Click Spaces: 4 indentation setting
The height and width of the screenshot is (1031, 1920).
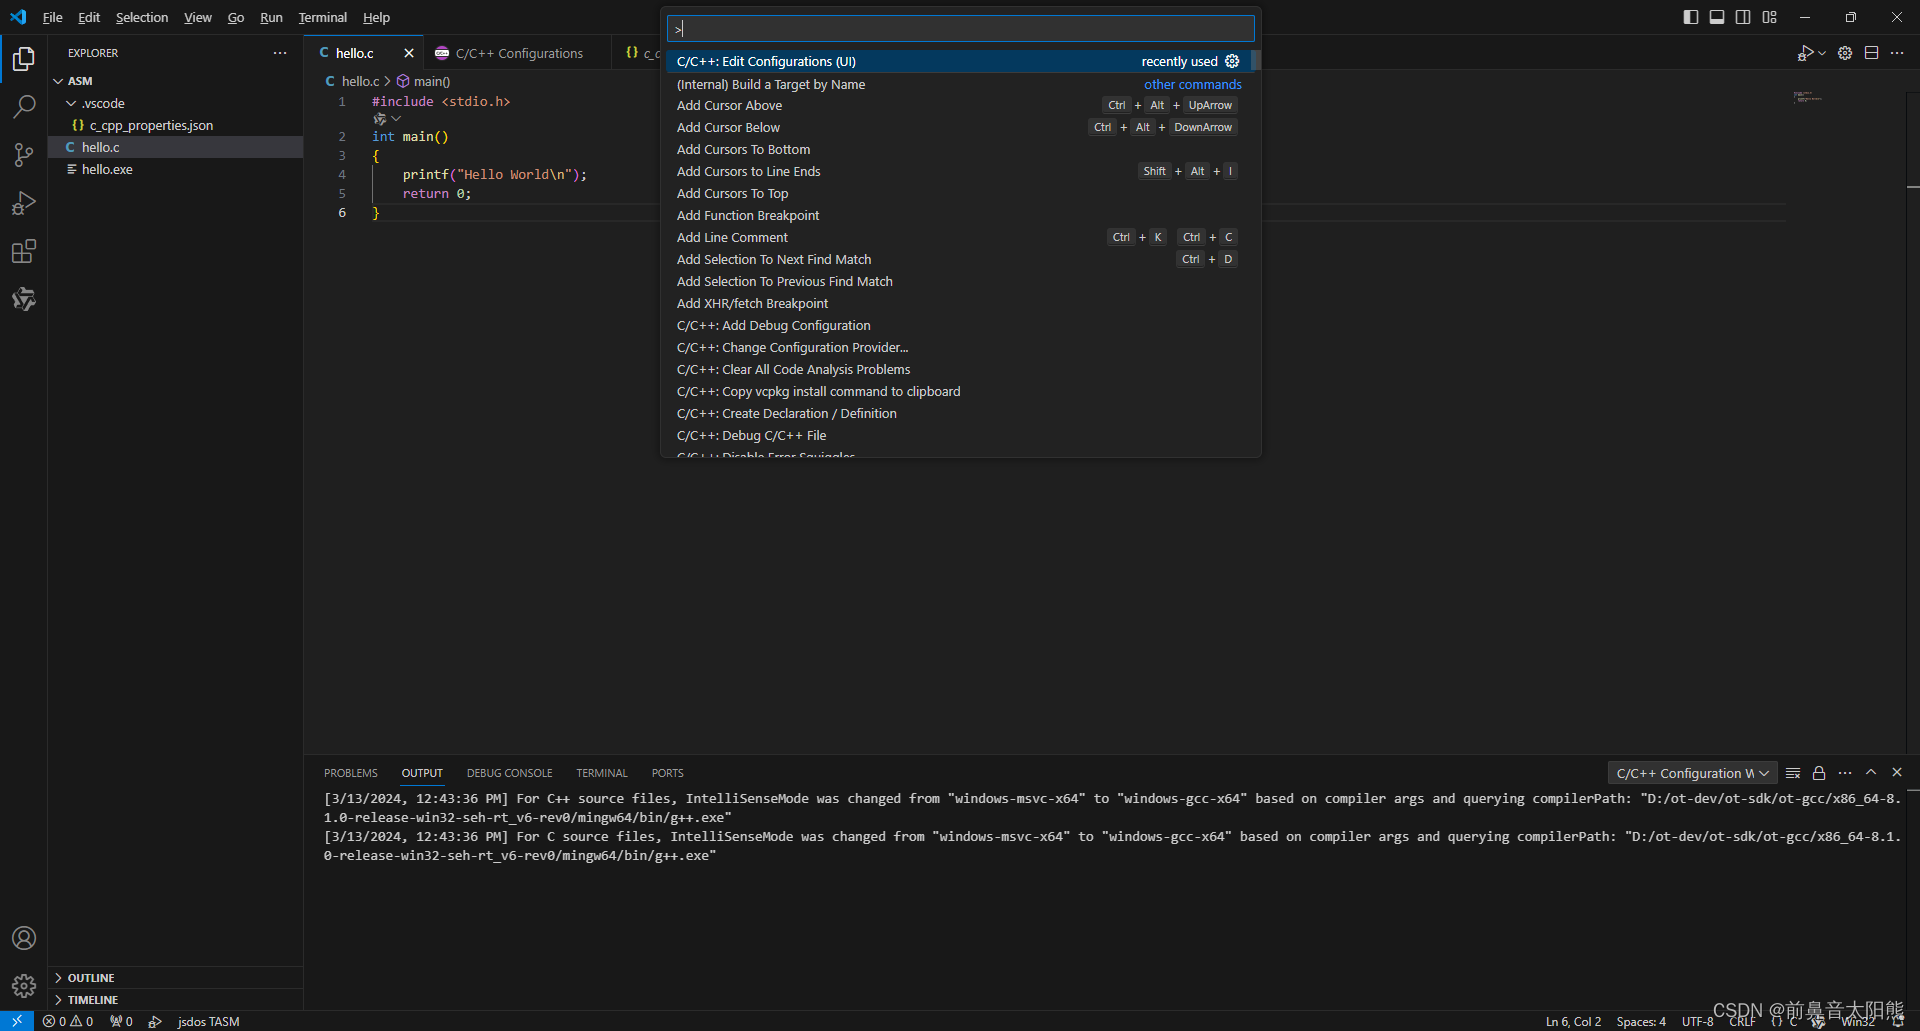[x=1641, y=1021]
